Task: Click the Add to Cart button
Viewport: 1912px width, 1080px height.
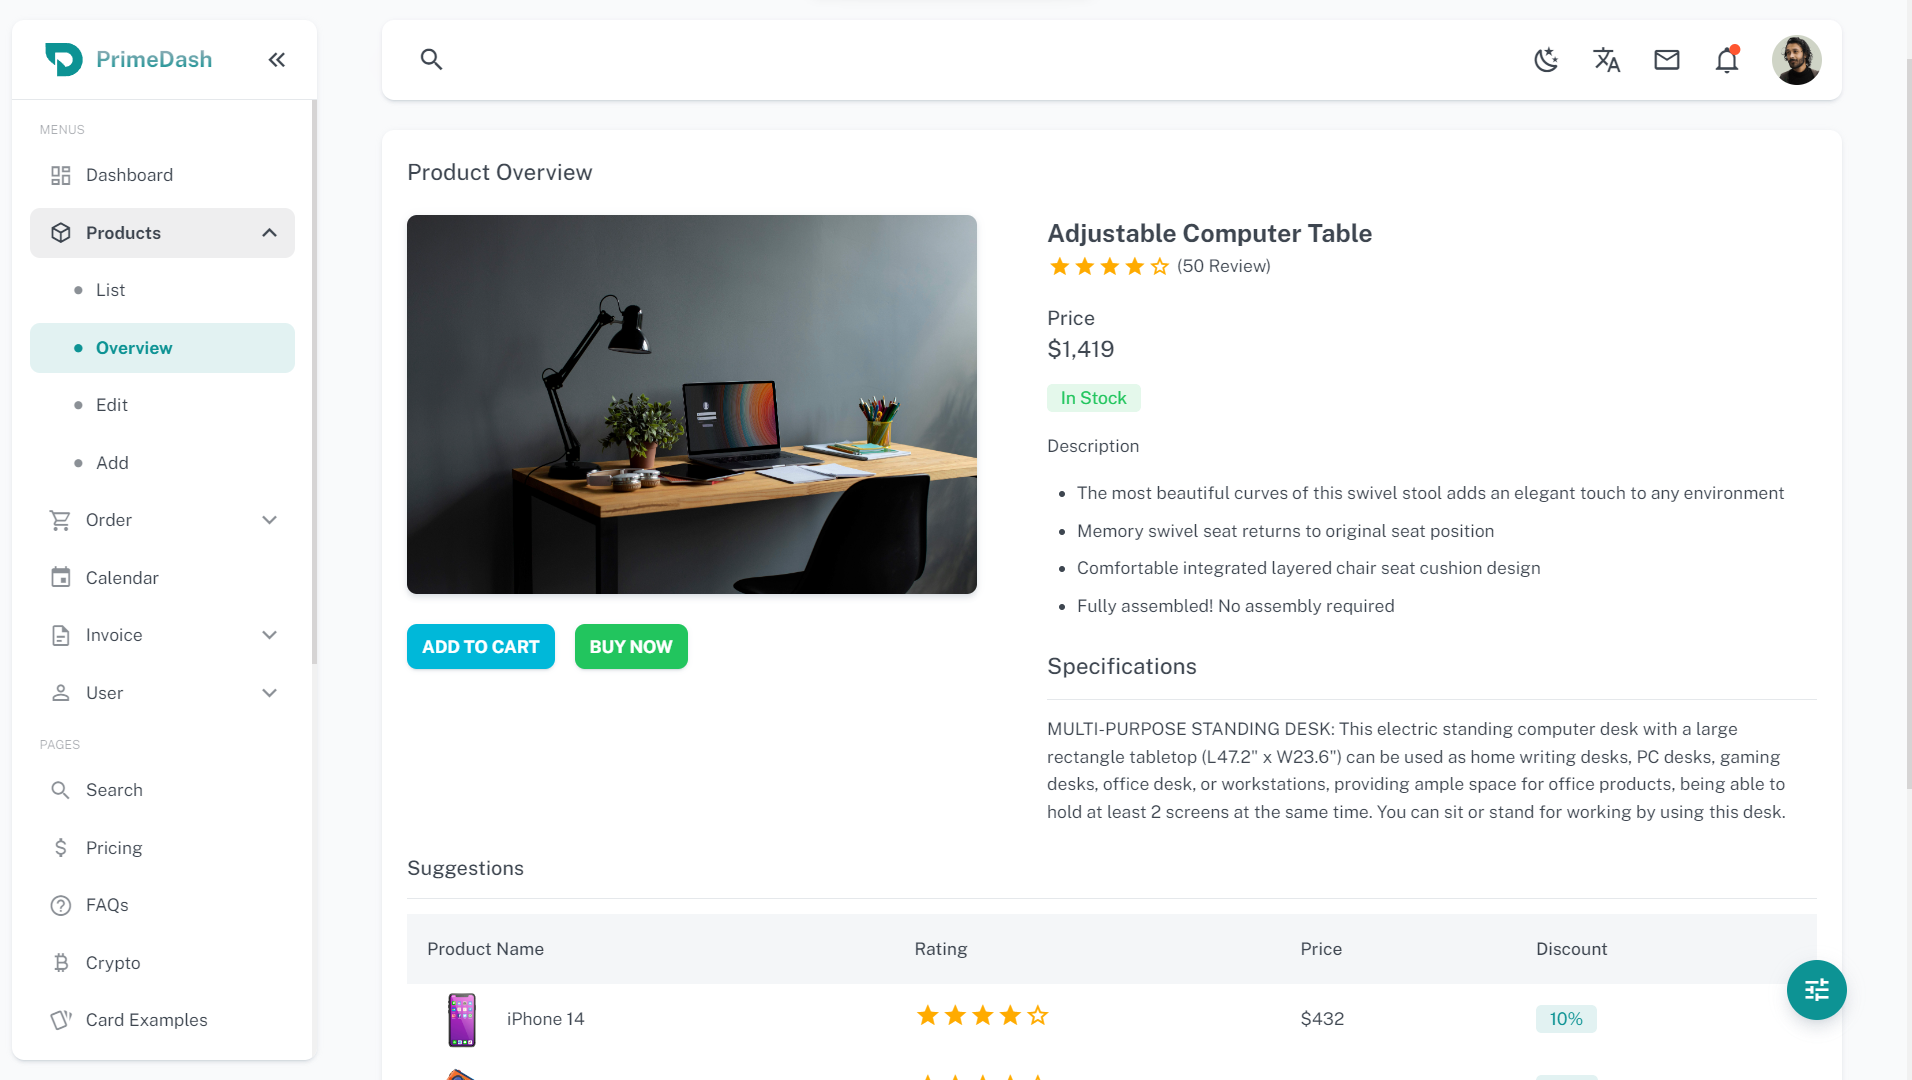Action: (480, 647)
